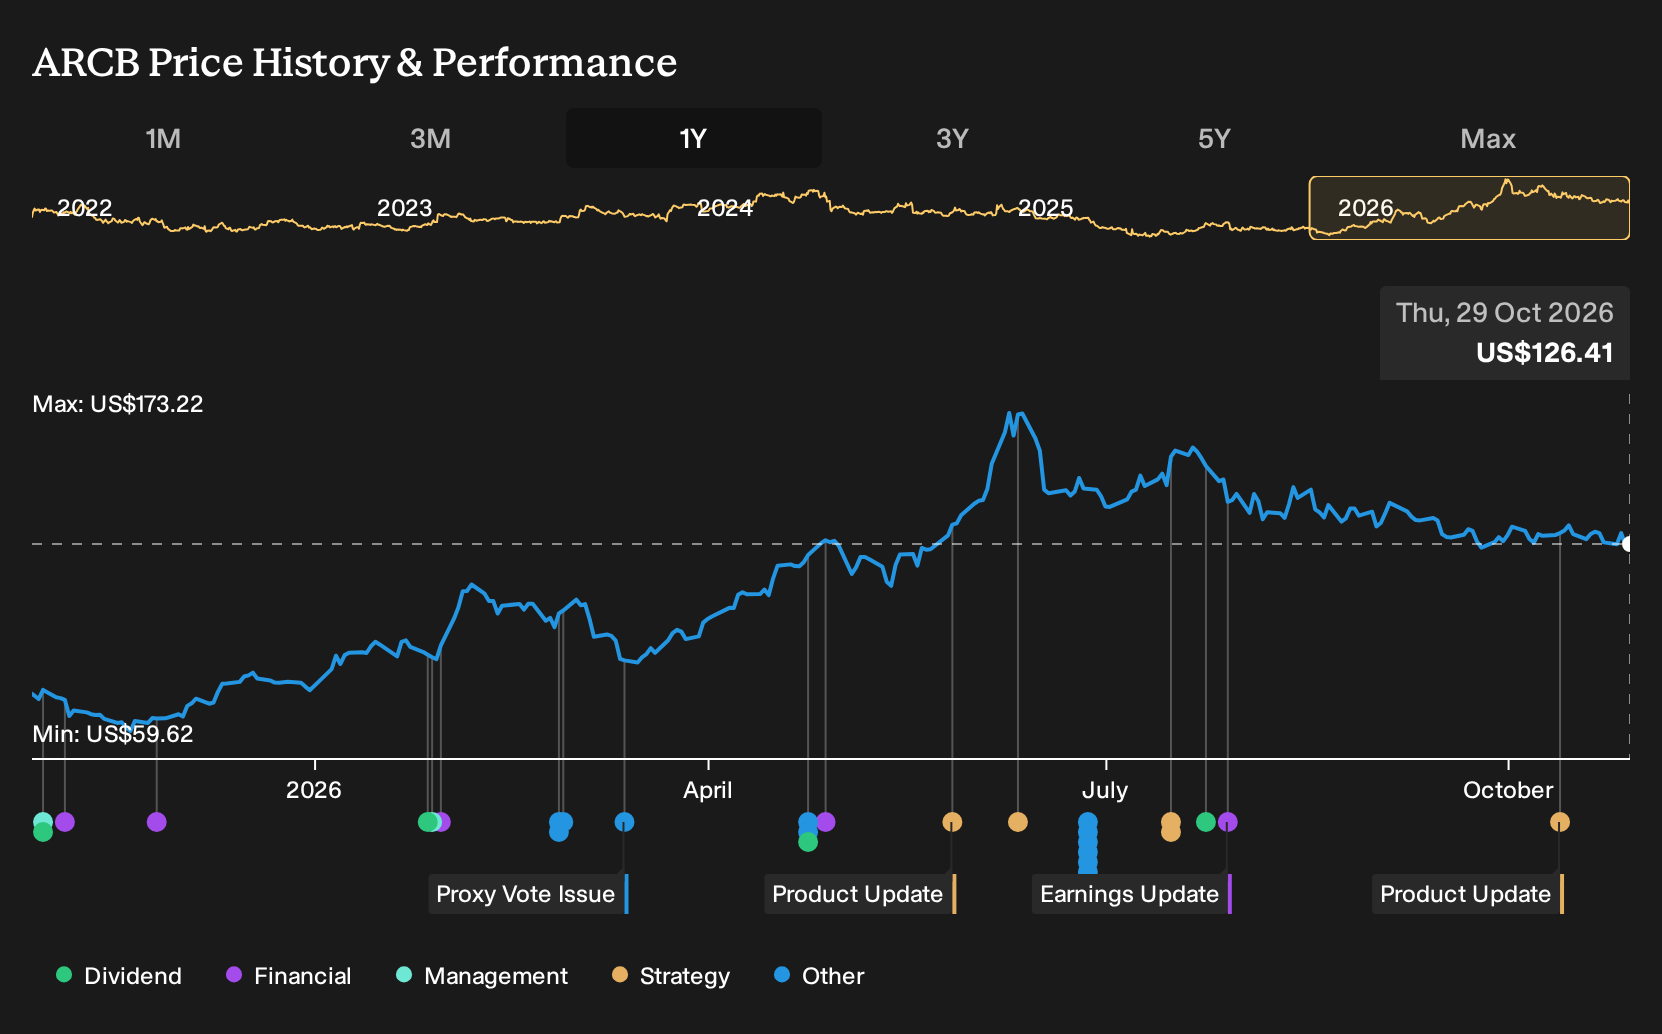
Task: Toggle Financial events in legend
Action: 289,976
